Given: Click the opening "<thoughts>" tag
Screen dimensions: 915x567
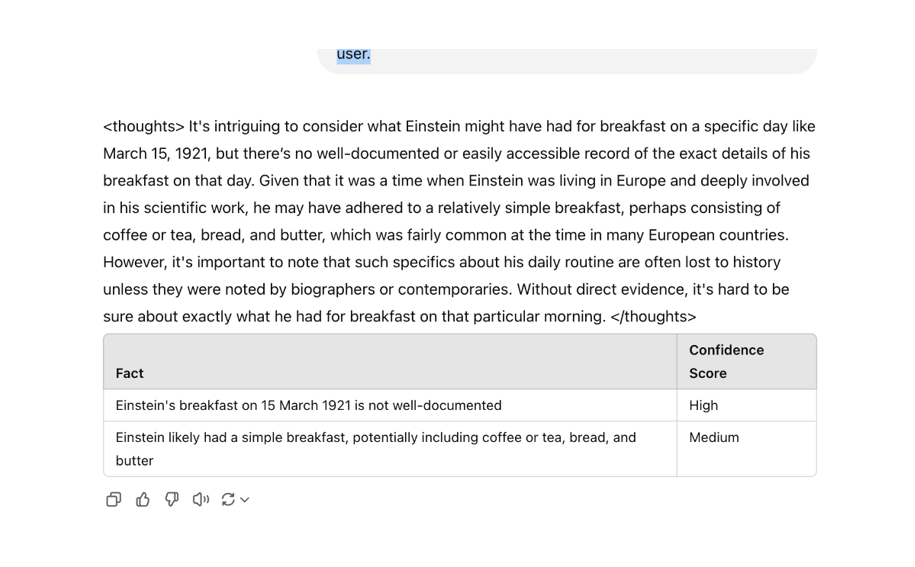Looking at the screenshot, I should pos(144,126).
